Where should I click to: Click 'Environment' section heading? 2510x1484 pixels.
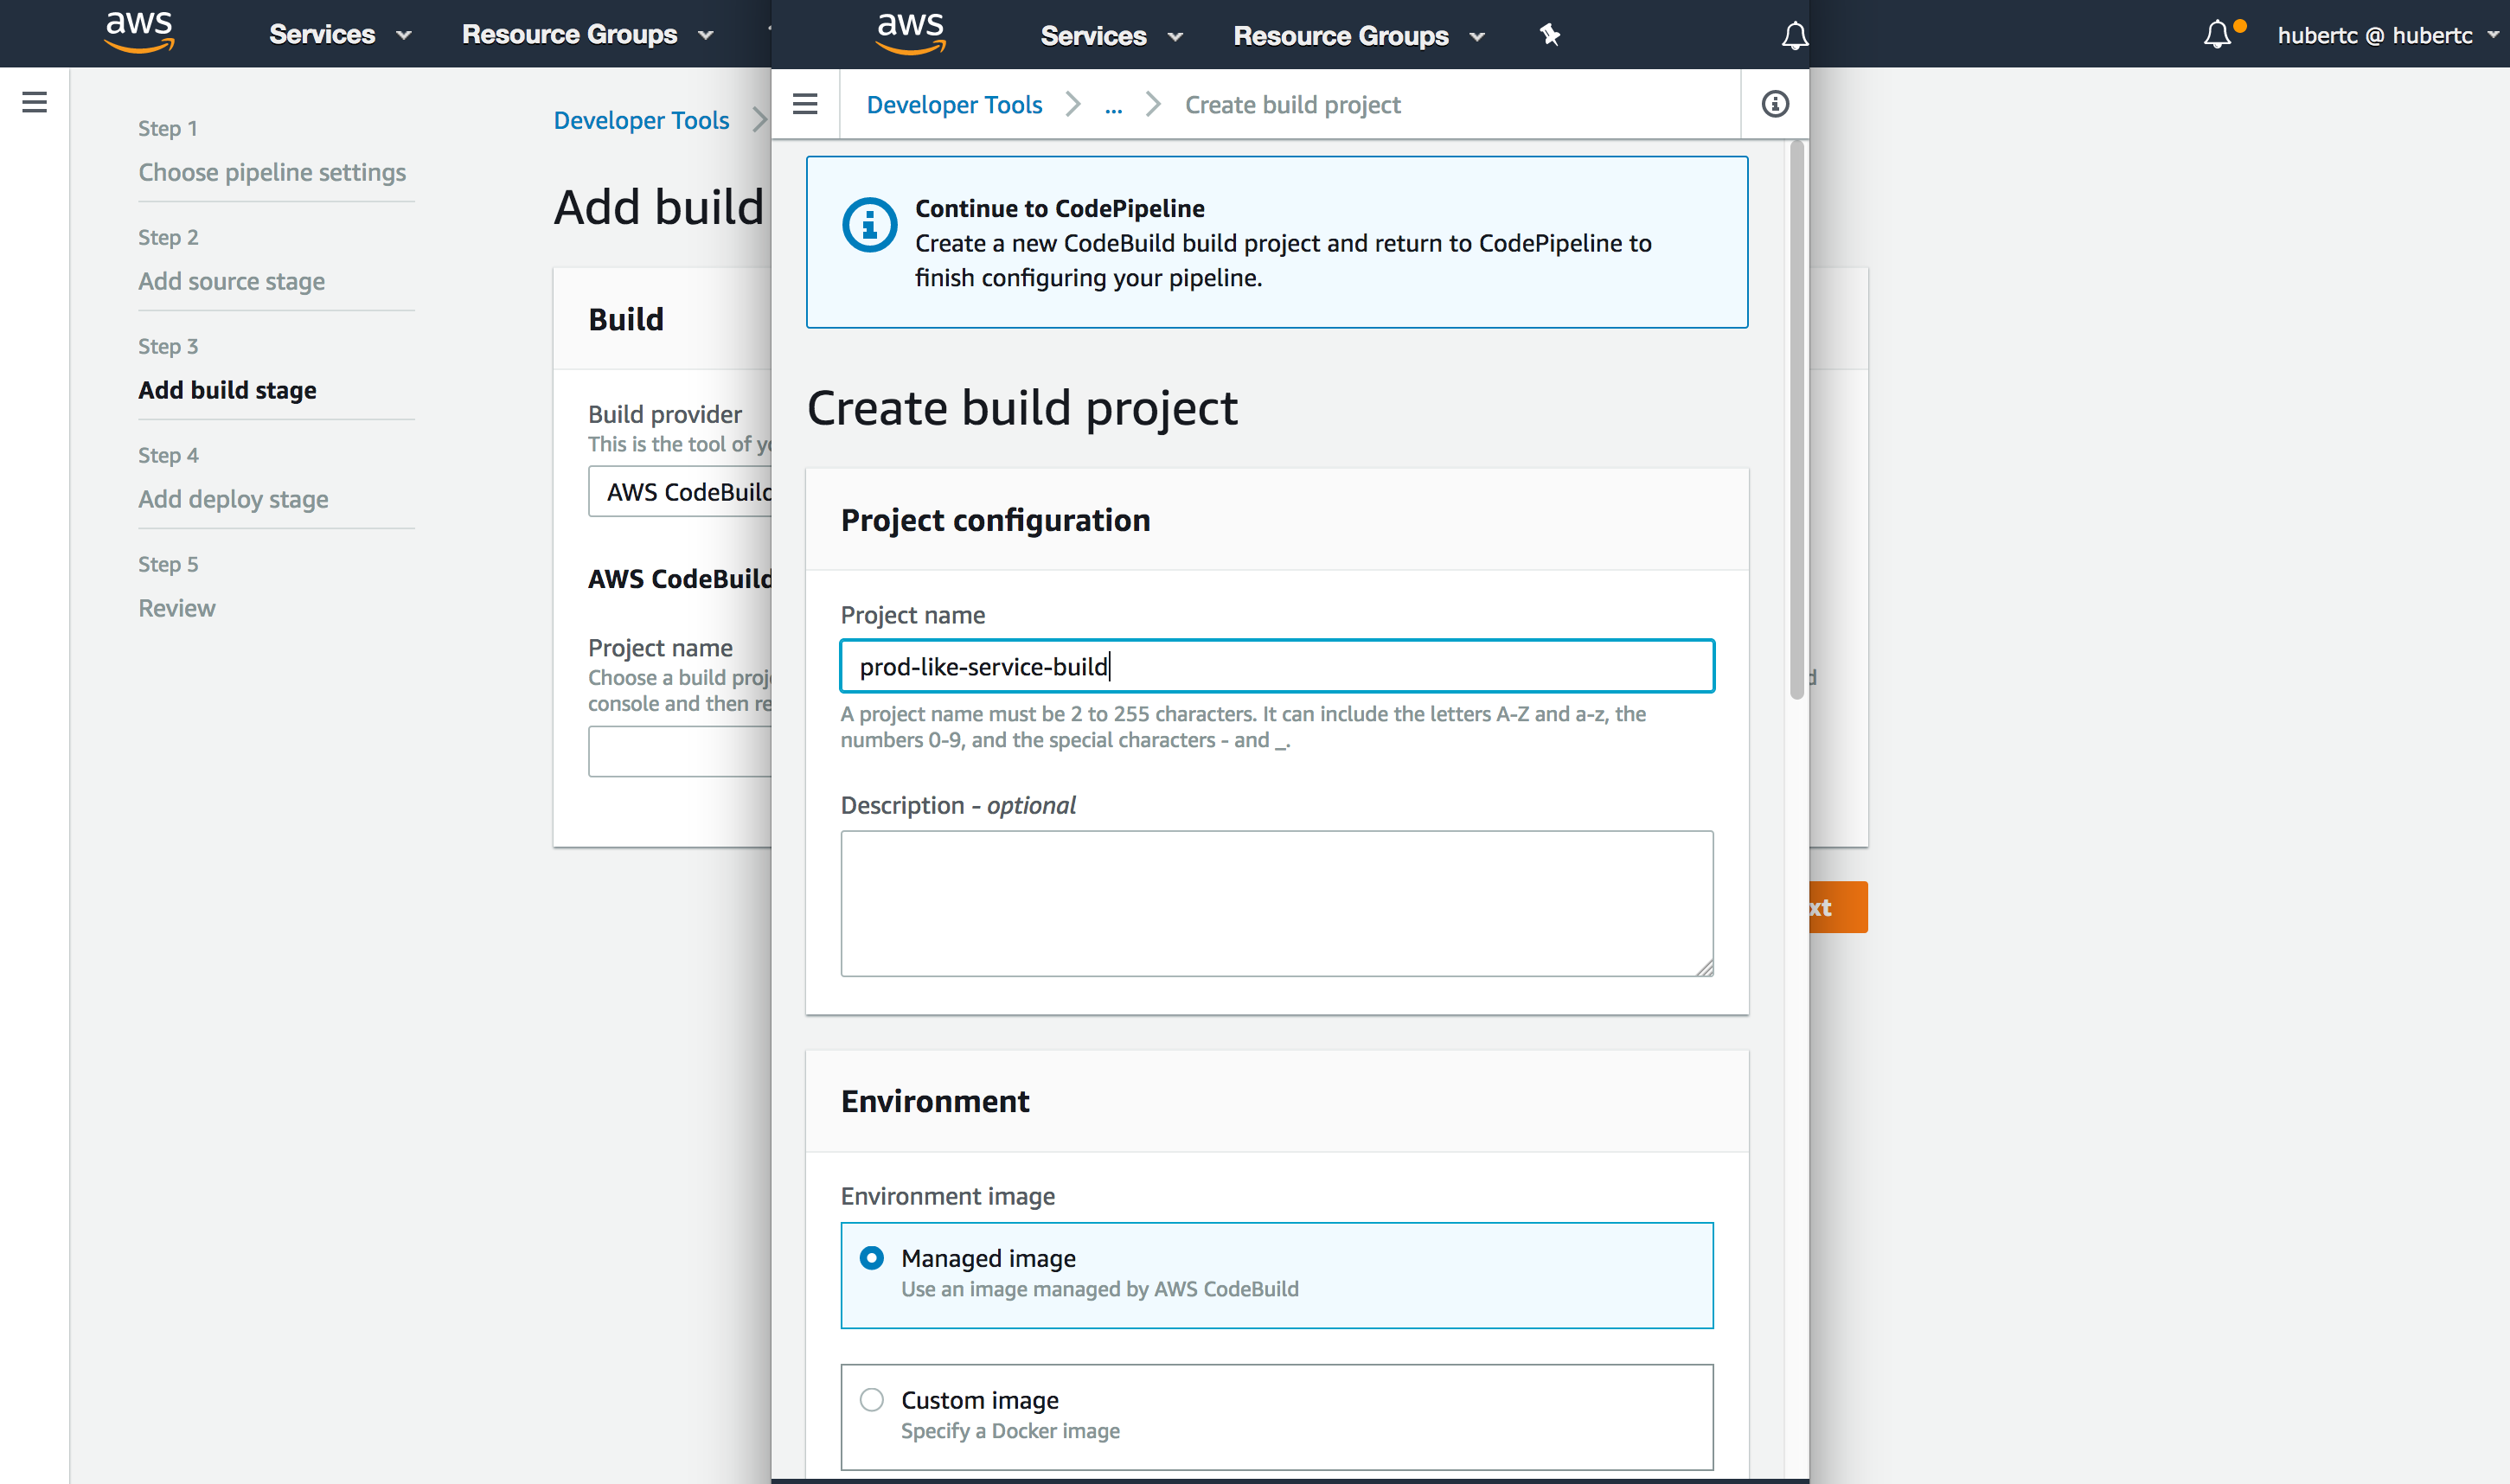(934, 1101)
